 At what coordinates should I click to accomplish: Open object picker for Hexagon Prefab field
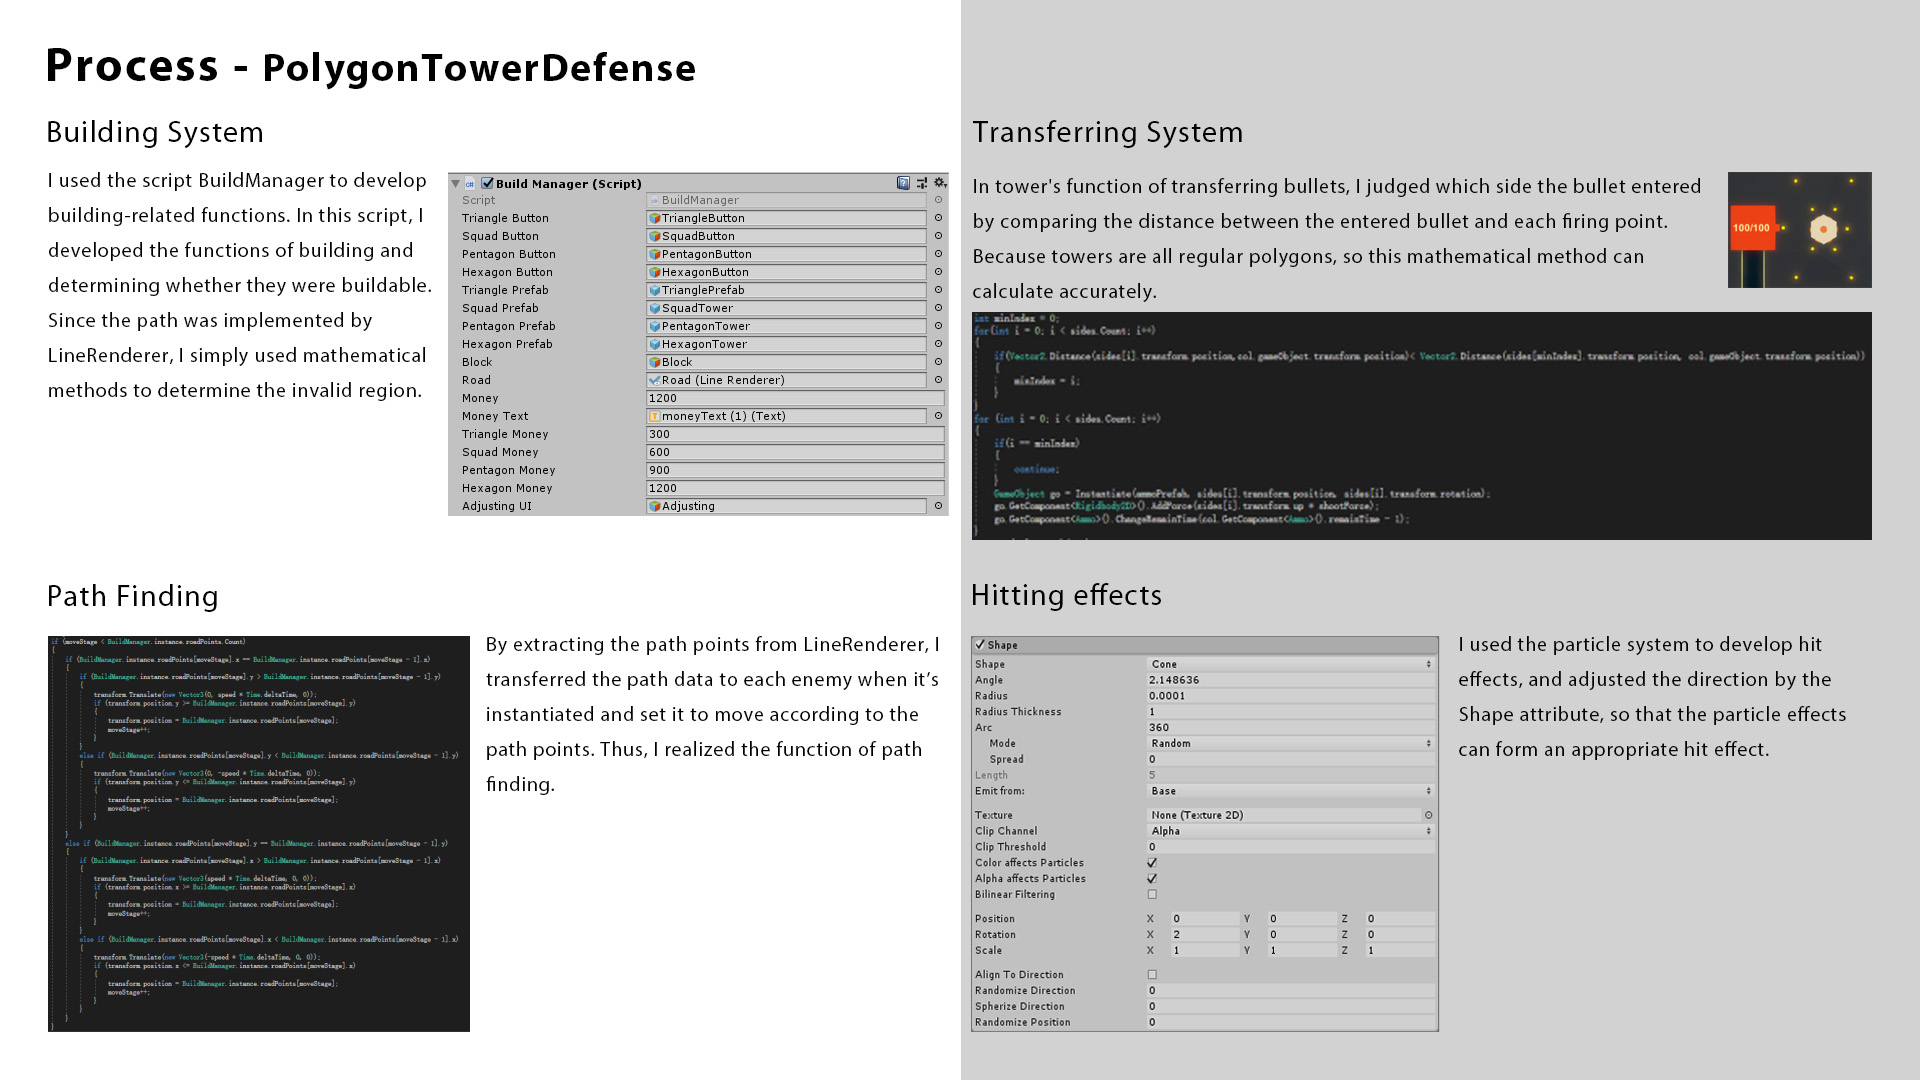tap(938, 344)
